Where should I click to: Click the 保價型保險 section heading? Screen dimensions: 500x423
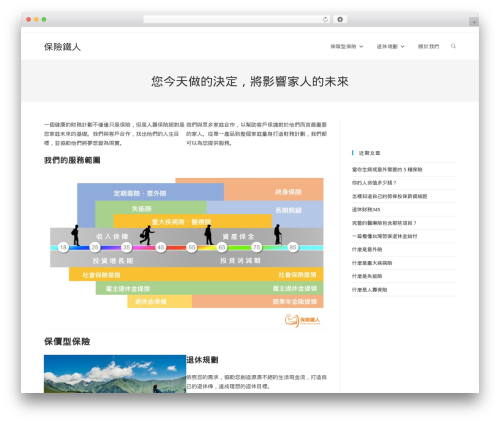(x=67, y=342)
